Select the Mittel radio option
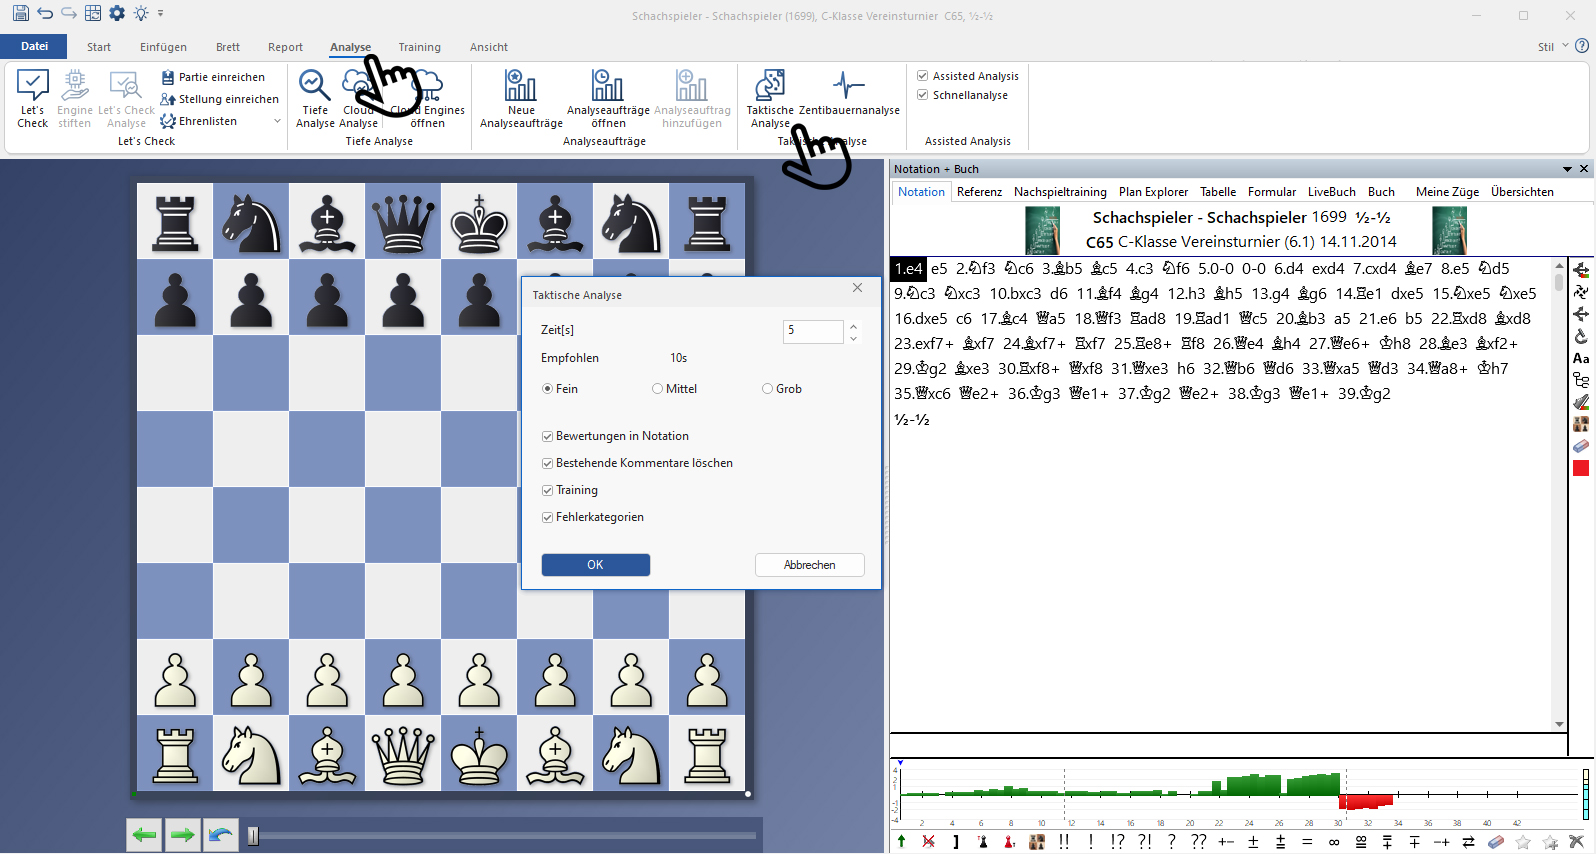 657,389
